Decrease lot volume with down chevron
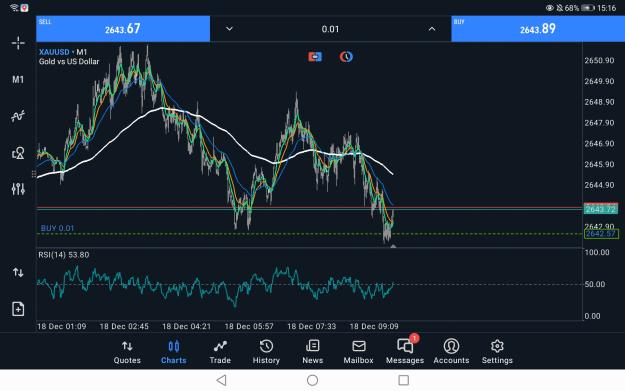Image resolution: width=625 pixels, height=391 pixels. tap(229, 29)
